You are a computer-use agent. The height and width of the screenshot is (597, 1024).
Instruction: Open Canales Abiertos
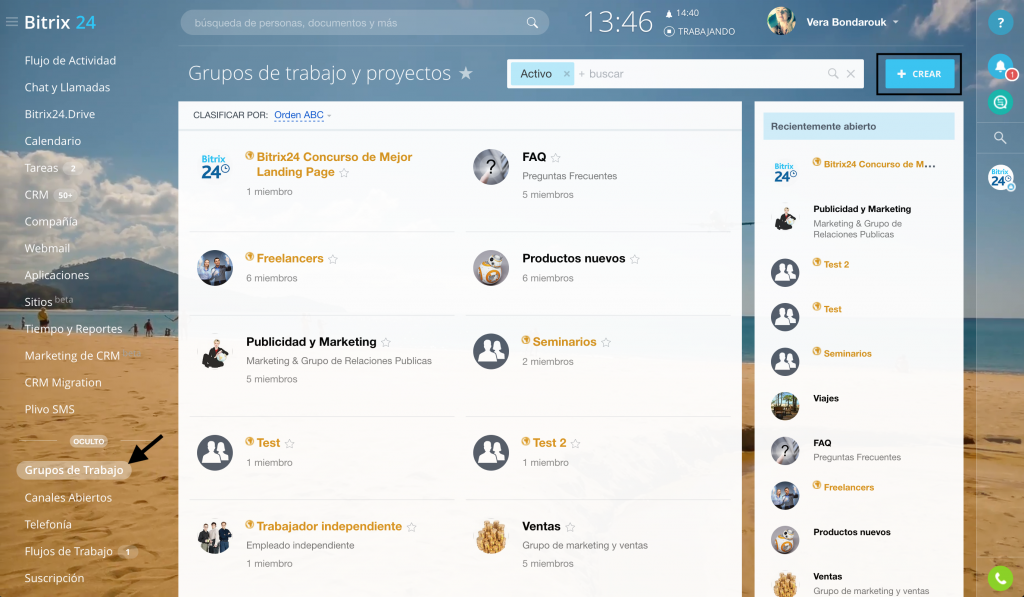pyautogui.click(x=68, y=498)
